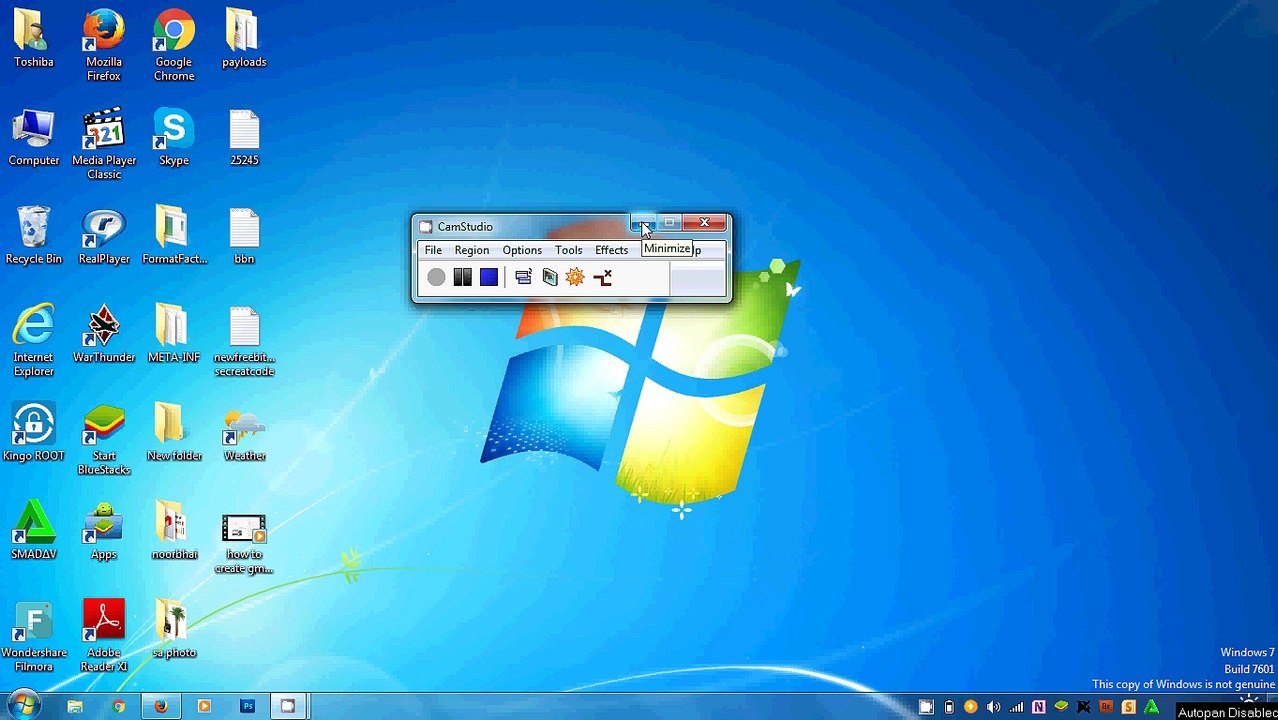Image resolution: width=1278 pixels, height=720 pixels.
Task: Select the Adobe Reader XI shortcut
Action: pos(104,637)
